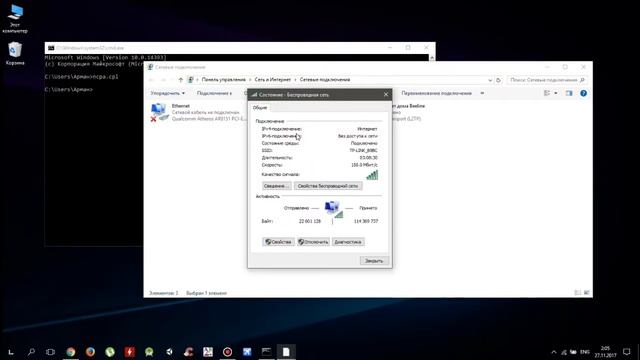Click Подключение к toolbar command
The height and width of the screenshot is (360, 640).
click(x=214, y=93)
